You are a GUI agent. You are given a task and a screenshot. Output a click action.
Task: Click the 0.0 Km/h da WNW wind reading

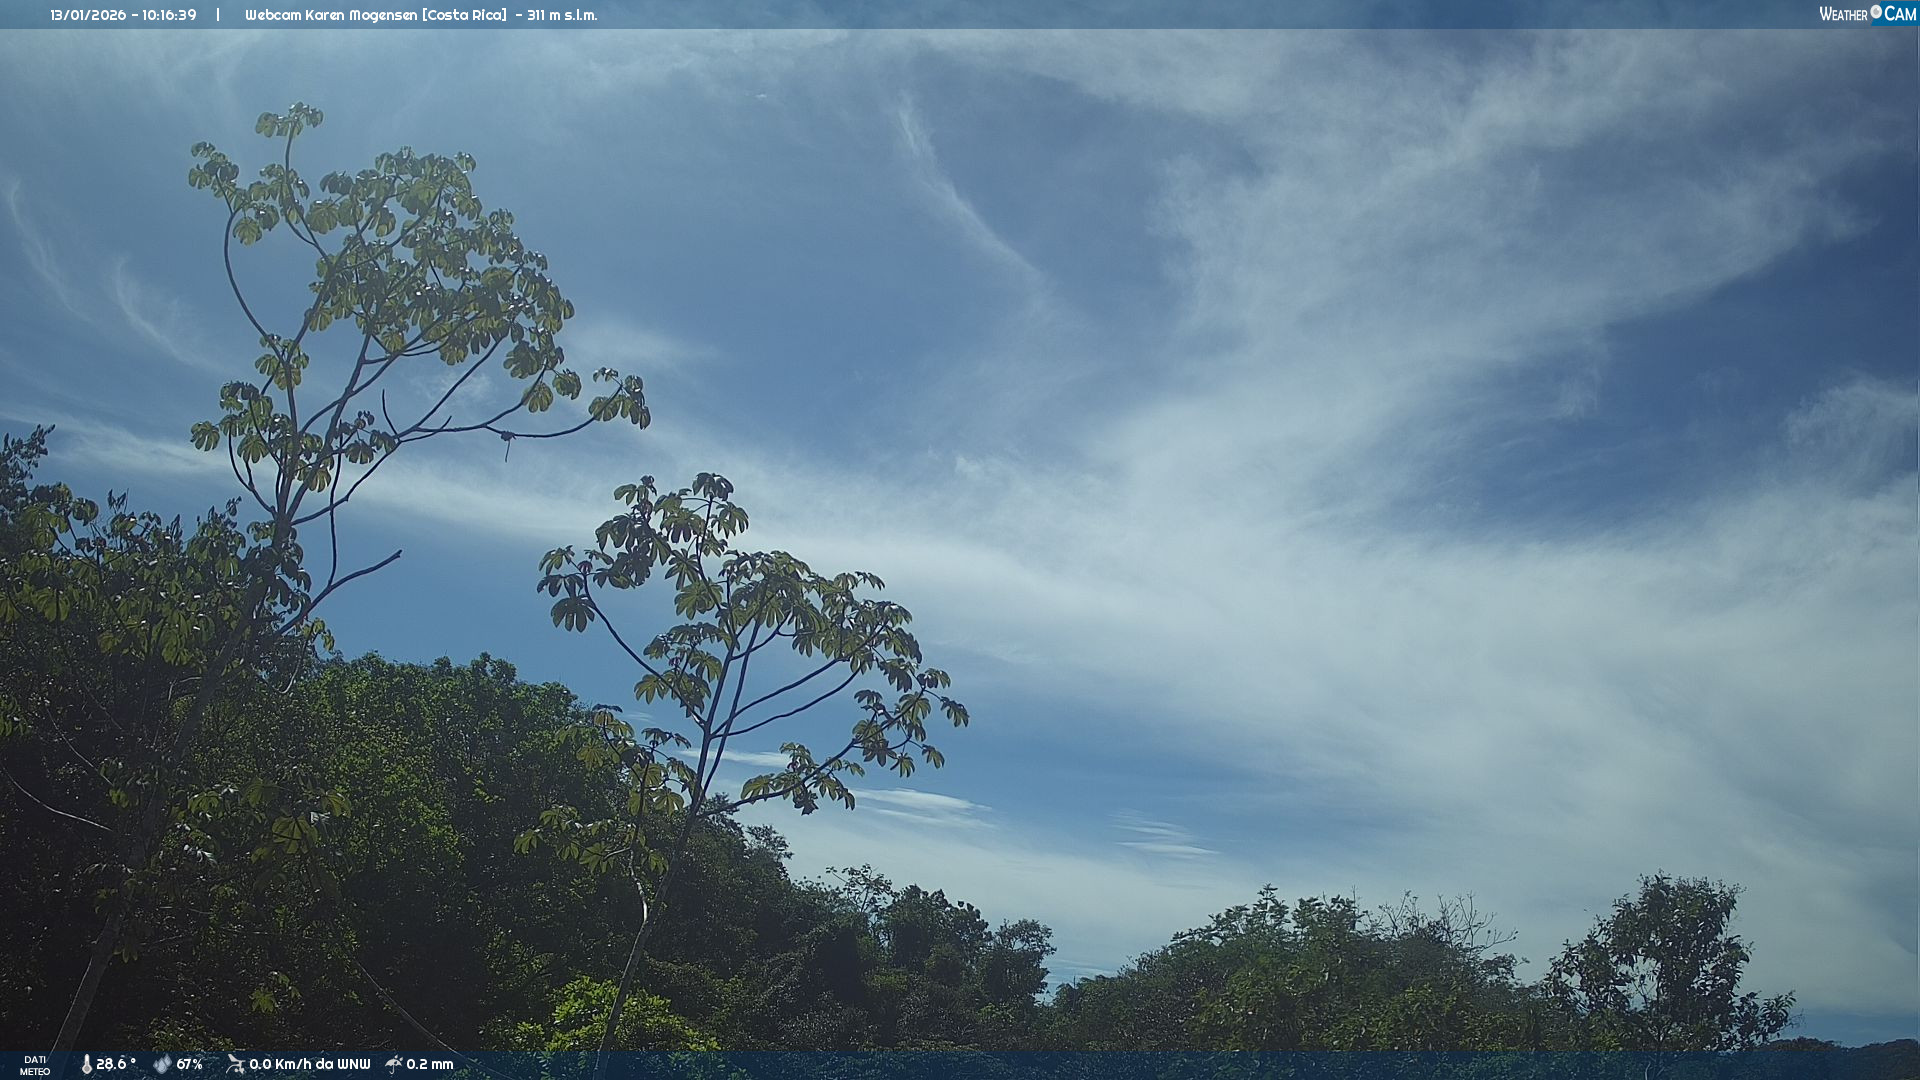click(310, 1064)
